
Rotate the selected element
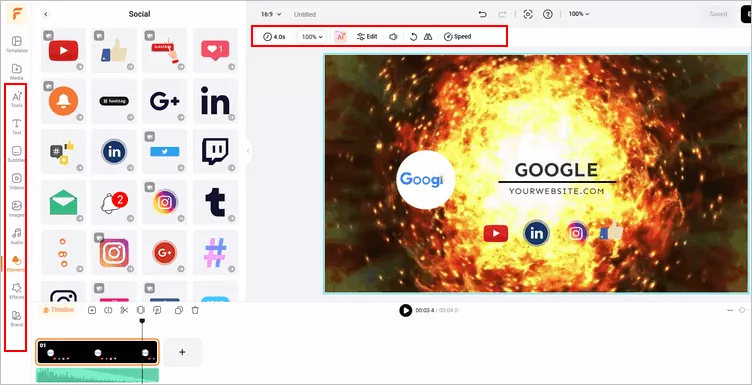coord(413,36)
